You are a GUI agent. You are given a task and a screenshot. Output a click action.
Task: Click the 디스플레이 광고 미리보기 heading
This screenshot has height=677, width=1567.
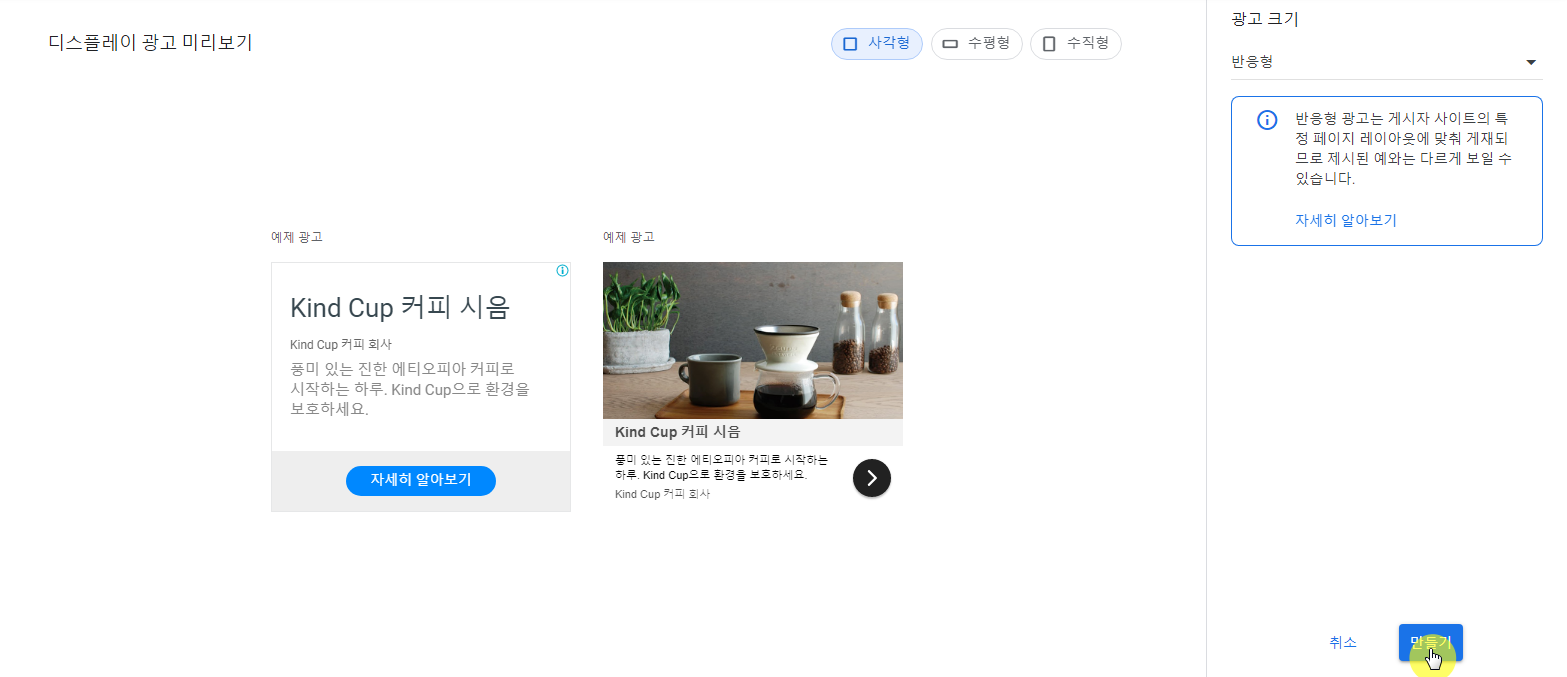150,43
